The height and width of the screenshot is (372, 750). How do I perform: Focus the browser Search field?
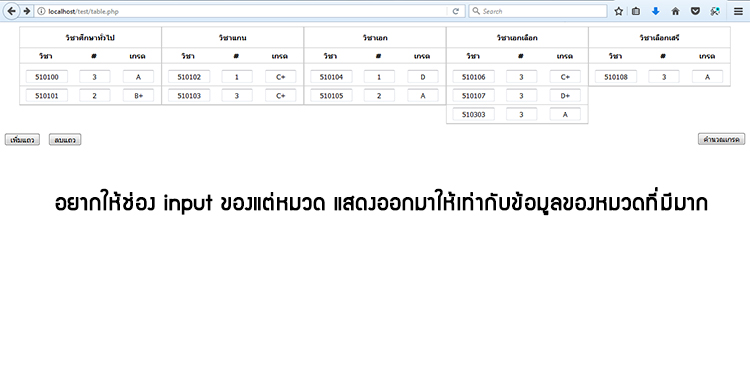(538, 11)
